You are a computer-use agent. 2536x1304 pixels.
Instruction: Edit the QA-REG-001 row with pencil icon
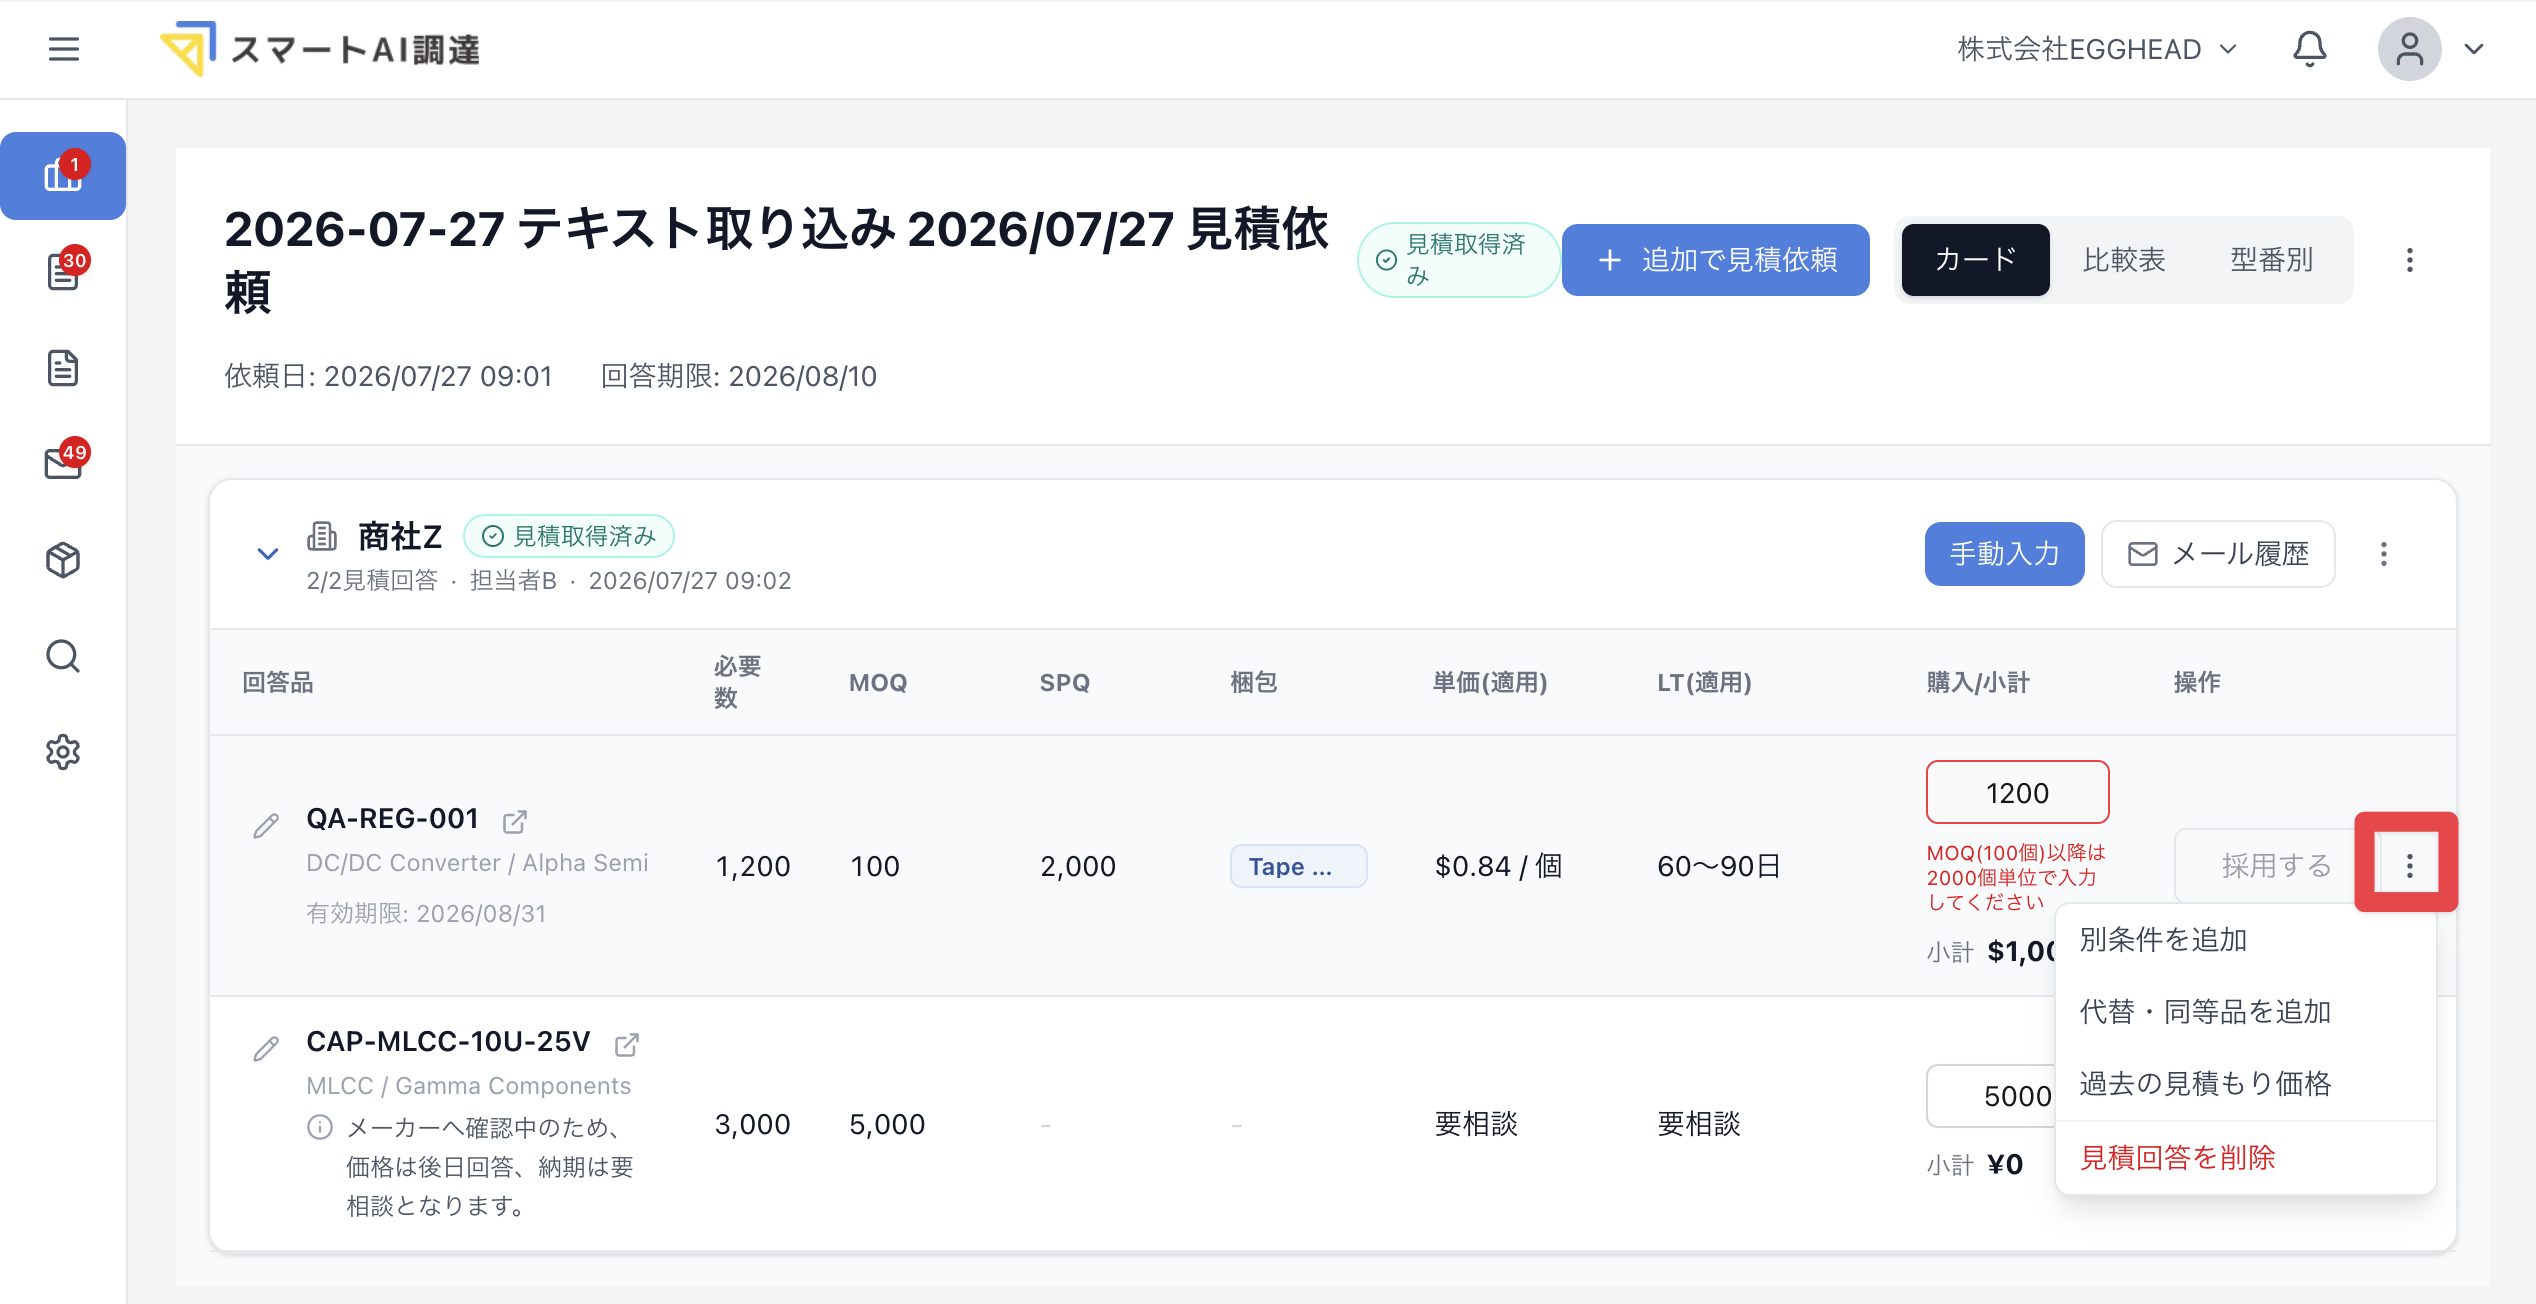pyautogui.click(x=266, y=825)
